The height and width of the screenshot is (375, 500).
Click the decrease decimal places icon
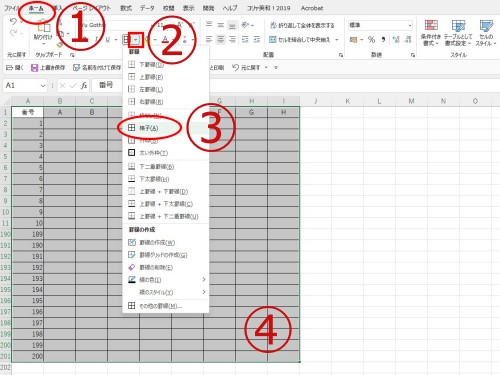point(408,40)
